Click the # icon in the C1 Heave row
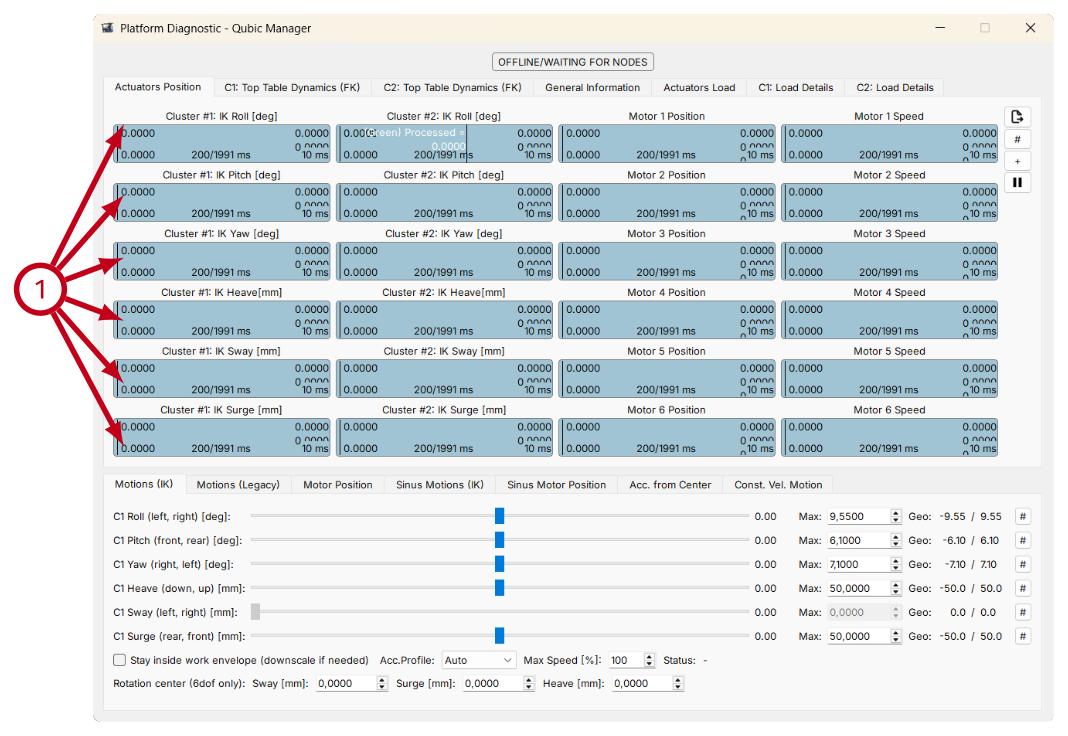Screen dimensions: 1068x736 (1023, 588)
